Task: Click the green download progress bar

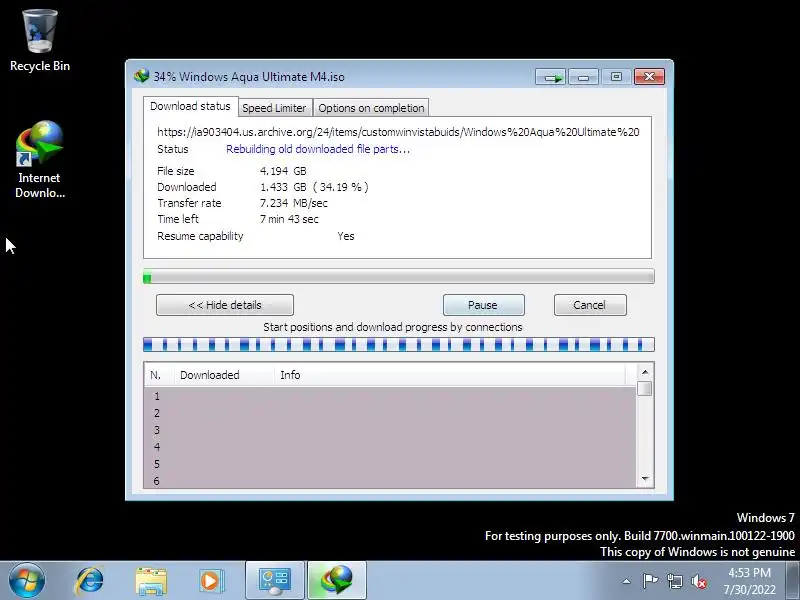Action: [x=398, y=277]
